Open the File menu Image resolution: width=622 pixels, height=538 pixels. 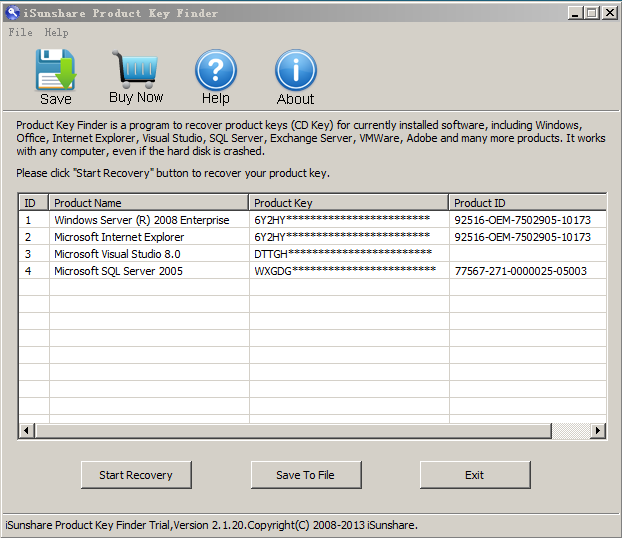21,32
